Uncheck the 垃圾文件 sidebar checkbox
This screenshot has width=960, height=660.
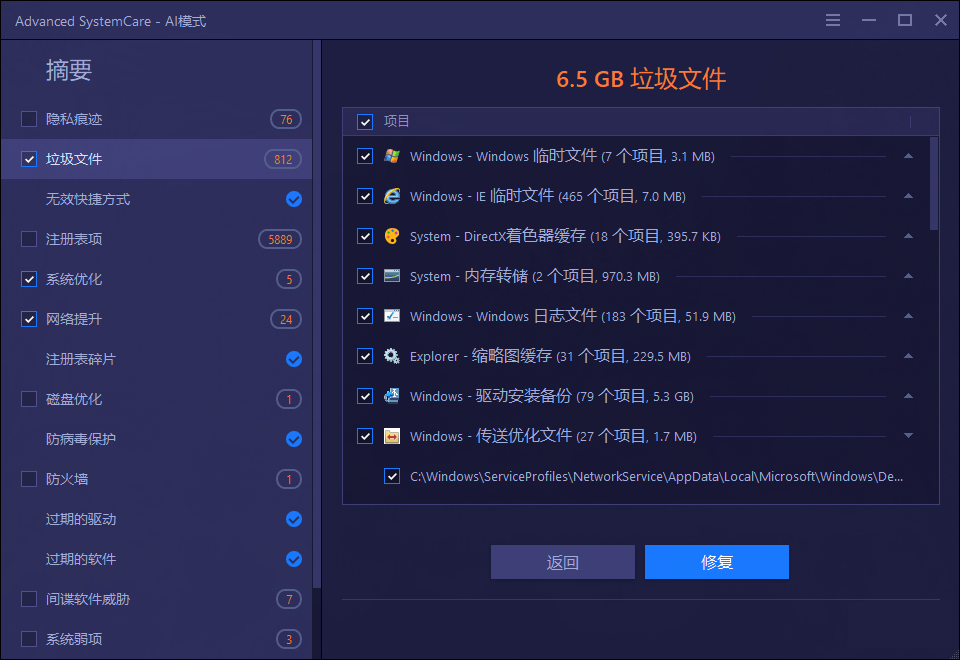[28, 159]
